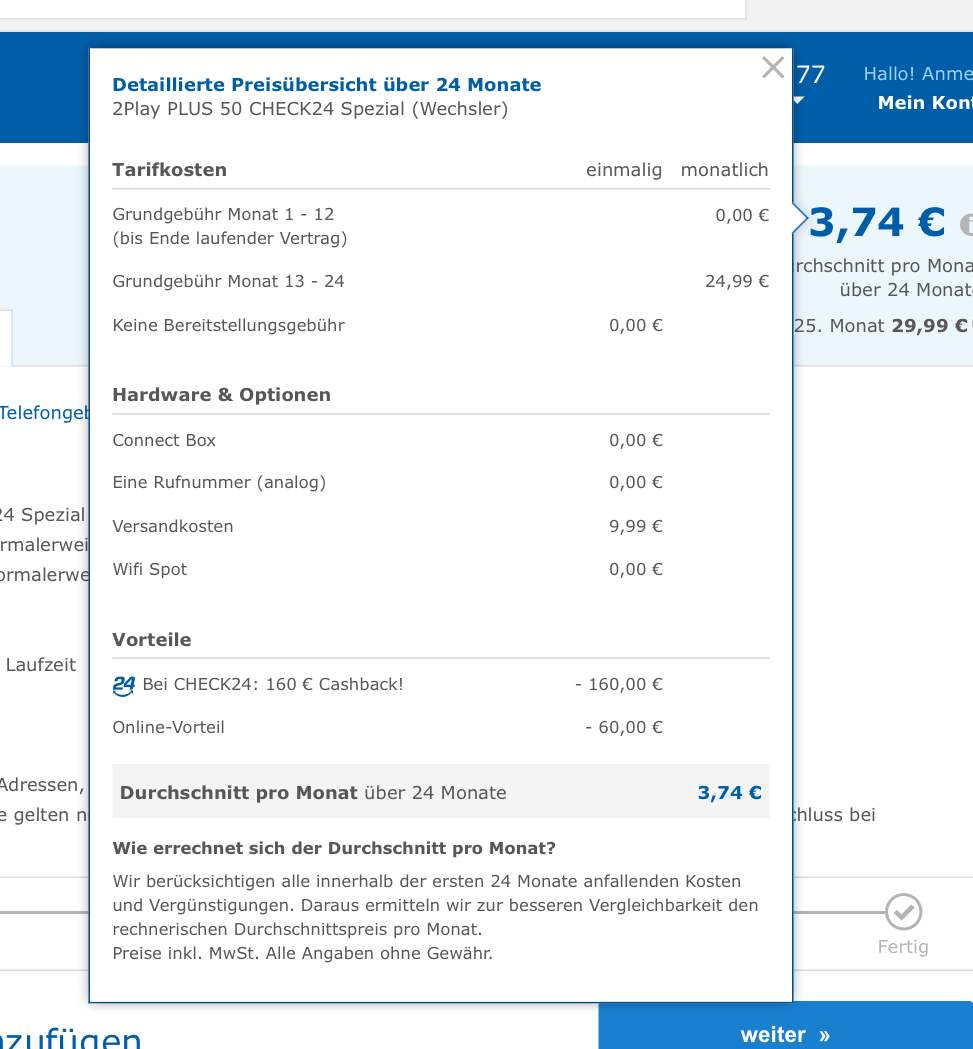Viewport: 973px width, 1049px height.
Task: Click the CHECK24 logo next to cashback offer
Action: coord(122,687)
